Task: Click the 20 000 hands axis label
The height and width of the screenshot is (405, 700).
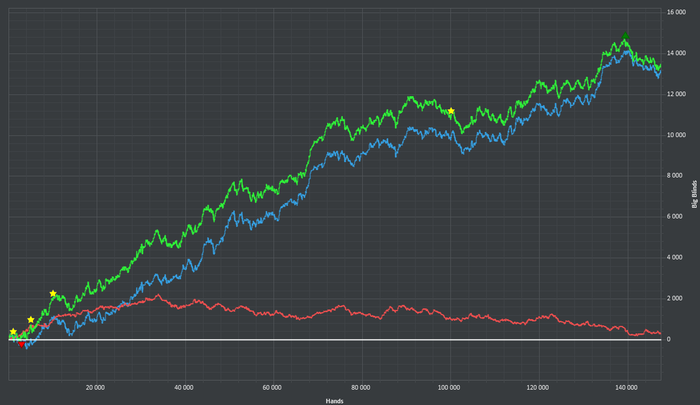Action: pos(95,388)
